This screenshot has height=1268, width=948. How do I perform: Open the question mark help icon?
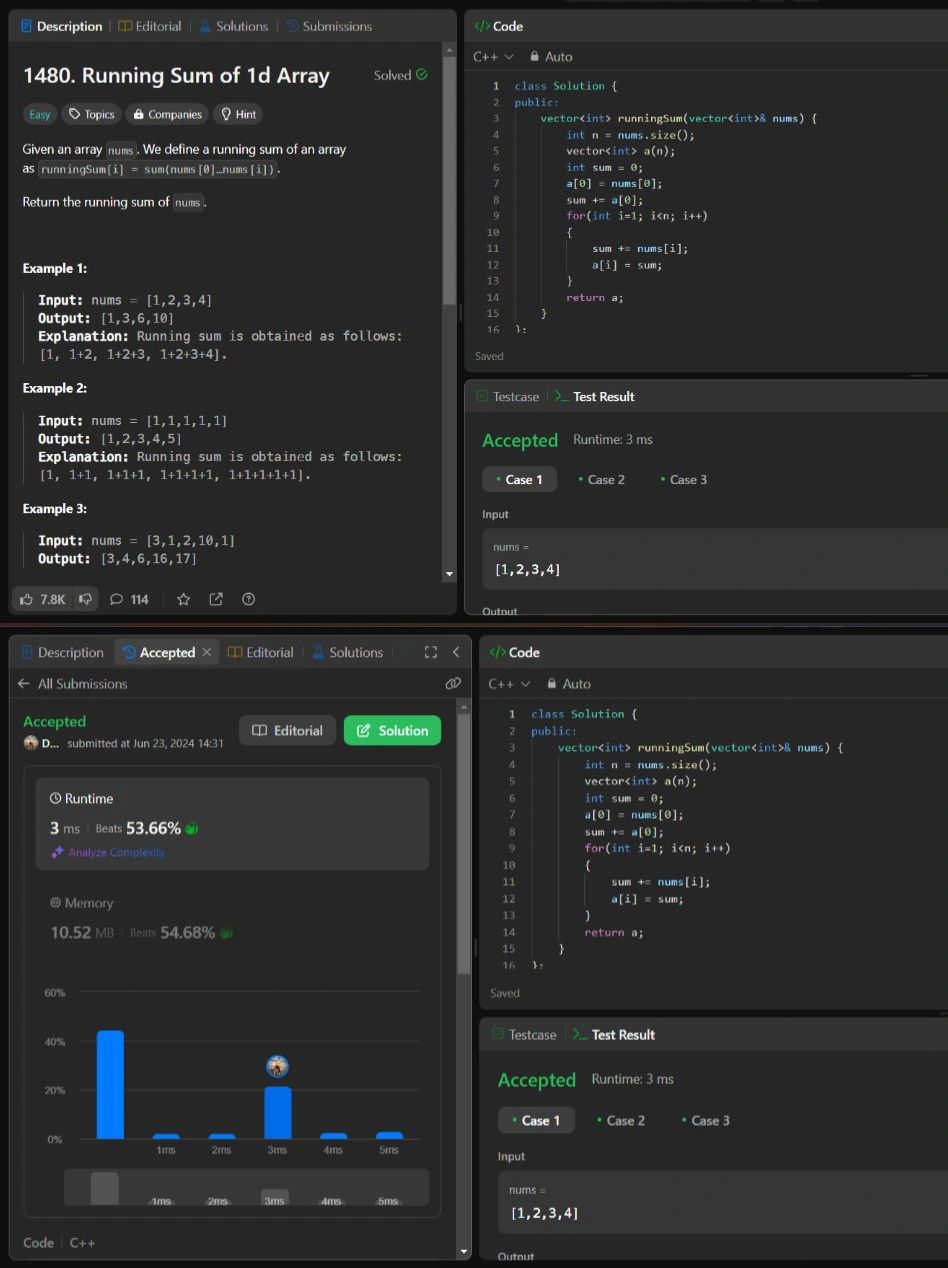[x=249, y=599]
